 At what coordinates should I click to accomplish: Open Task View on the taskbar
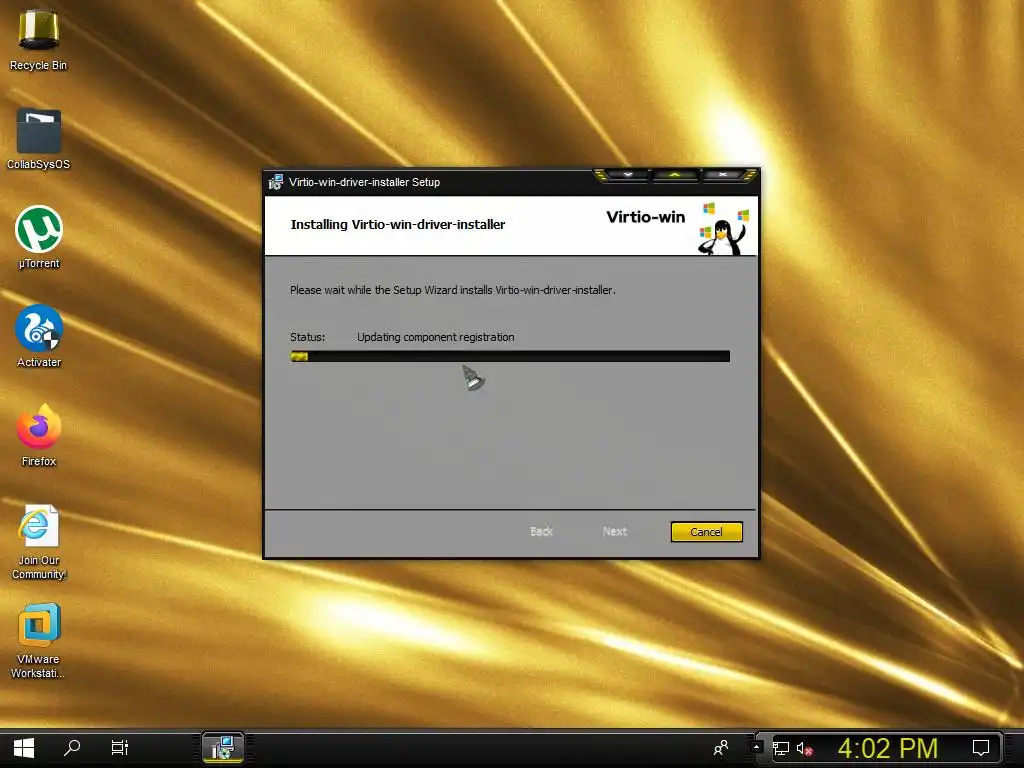(x=120, y=748)
